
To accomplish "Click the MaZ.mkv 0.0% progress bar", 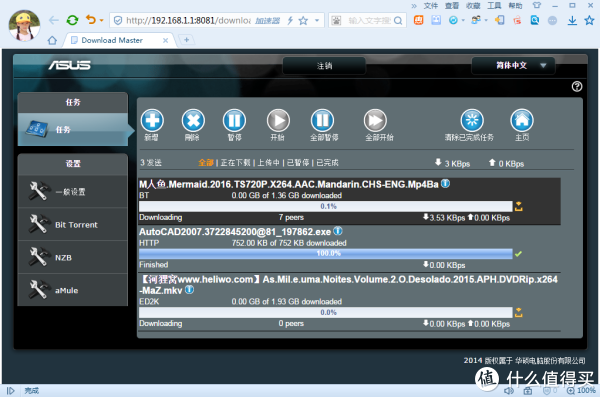I will click(326, 312).
